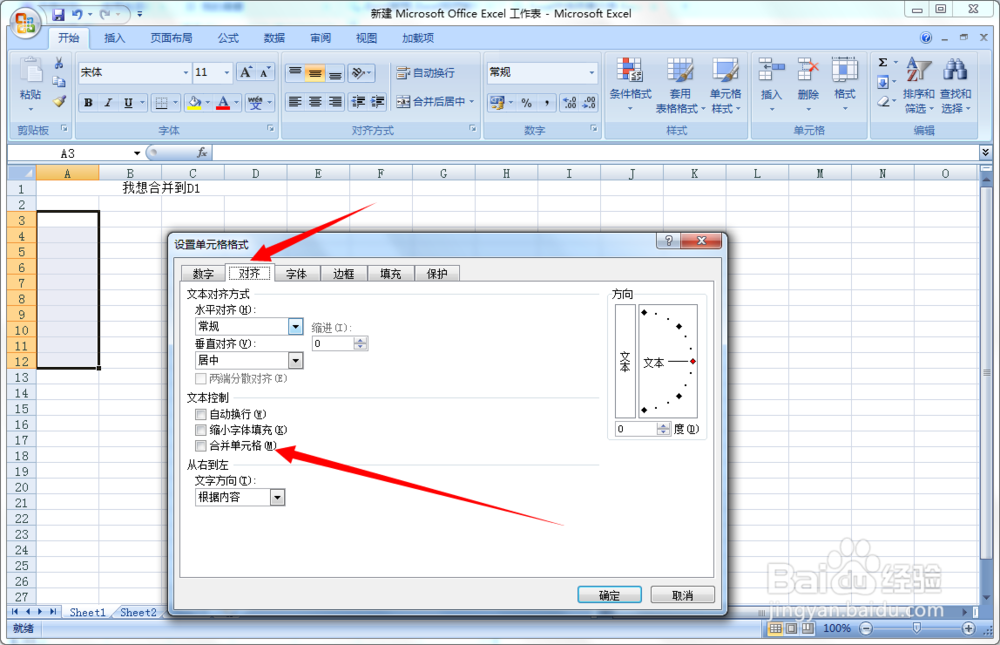Apply percent style format

[526, 102]
